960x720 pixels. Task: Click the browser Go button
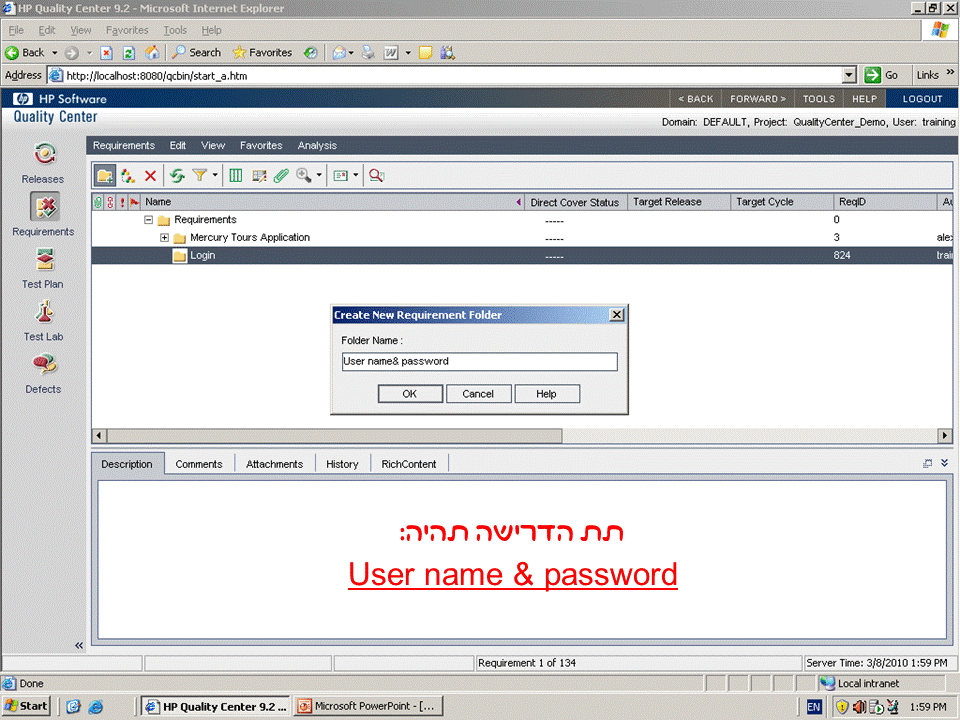[x=882, y=75]
